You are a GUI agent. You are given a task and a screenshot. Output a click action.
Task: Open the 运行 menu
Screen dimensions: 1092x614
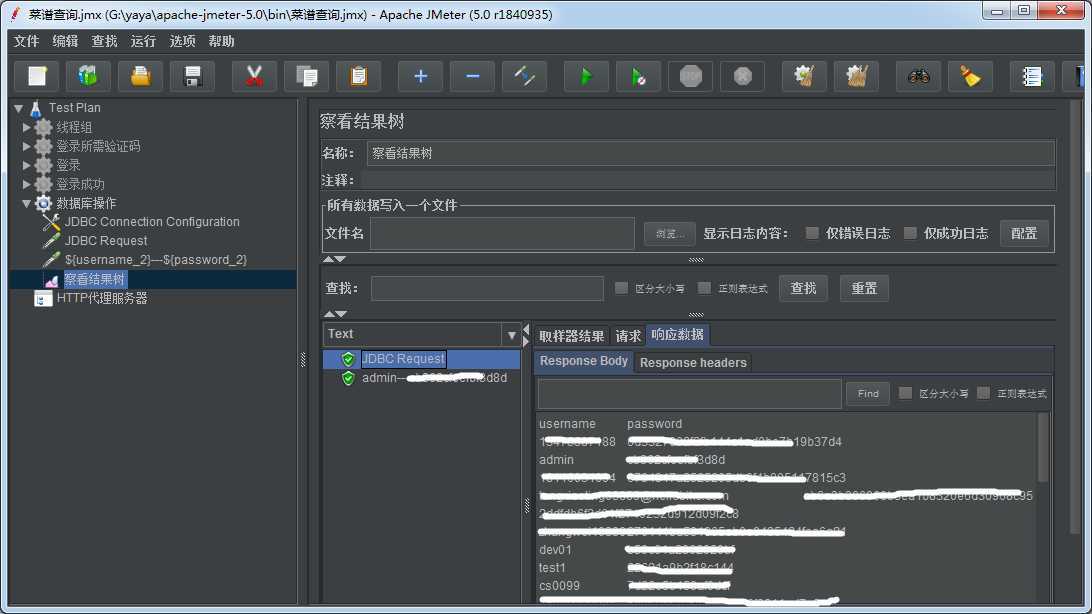tap(143, 41)
